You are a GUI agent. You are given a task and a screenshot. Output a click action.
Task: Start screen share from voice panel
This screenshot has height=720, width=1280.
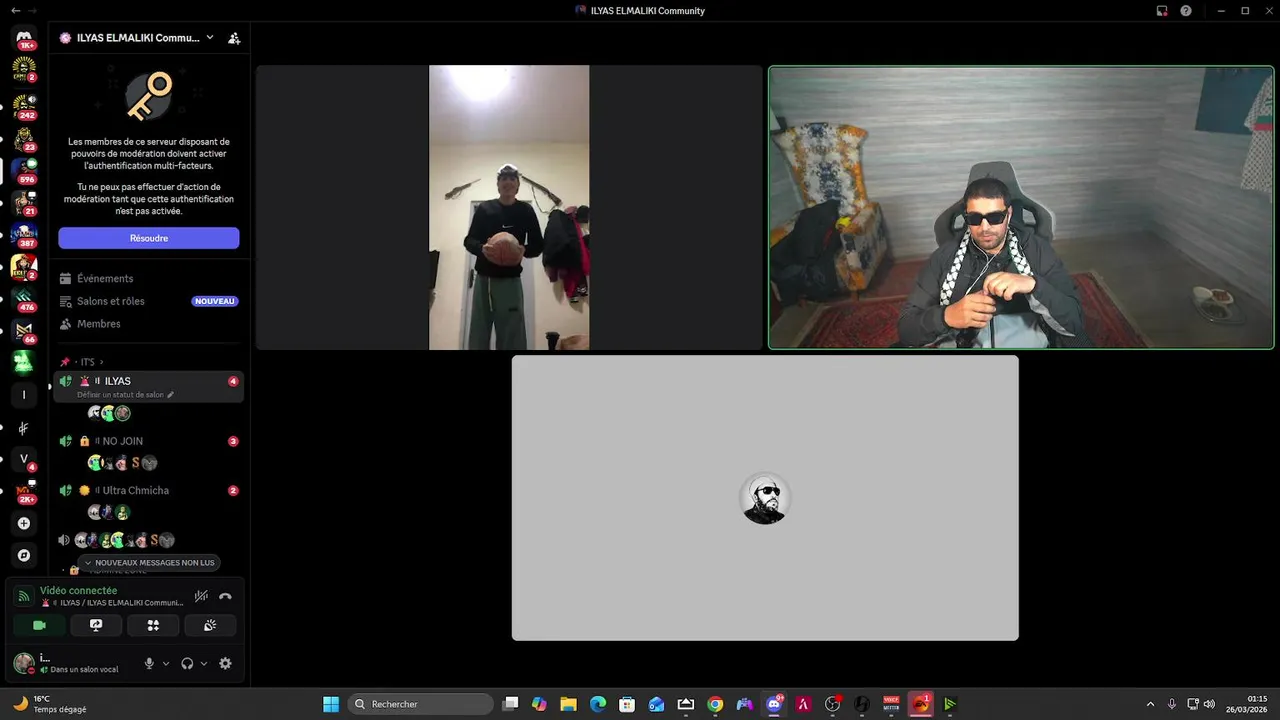(96, 625)
